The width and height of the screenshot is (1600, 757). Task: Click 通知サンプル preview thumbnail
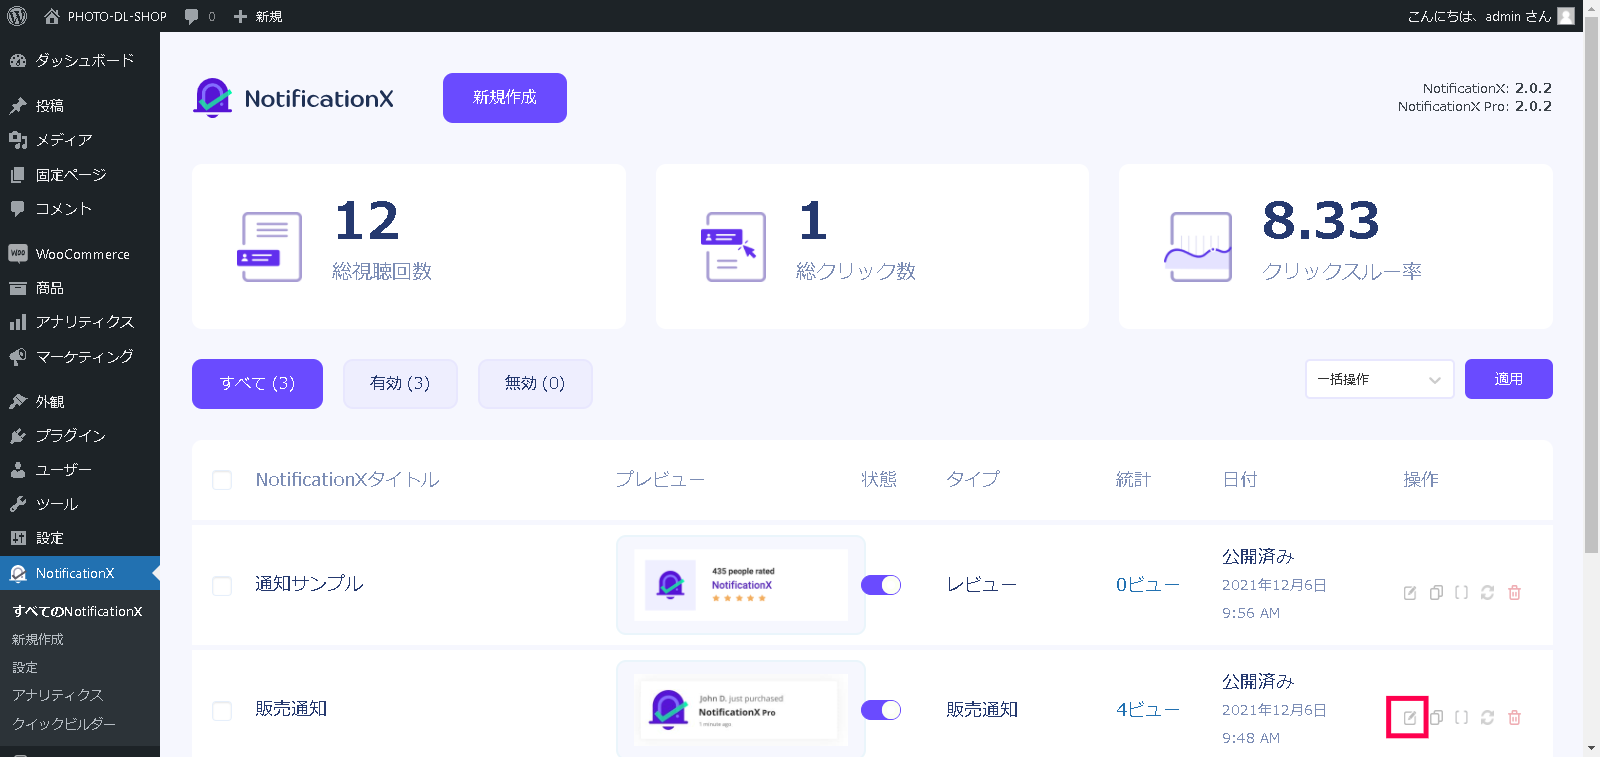pyautogui.click(x=741, y=585)
